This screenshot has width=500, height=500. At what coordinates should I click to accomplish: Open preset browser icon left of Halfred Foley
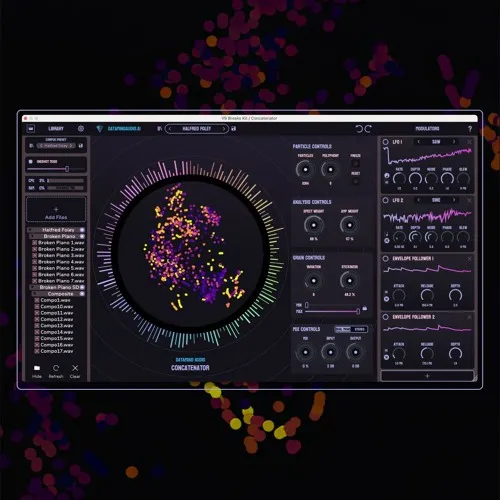coord(159,129)
